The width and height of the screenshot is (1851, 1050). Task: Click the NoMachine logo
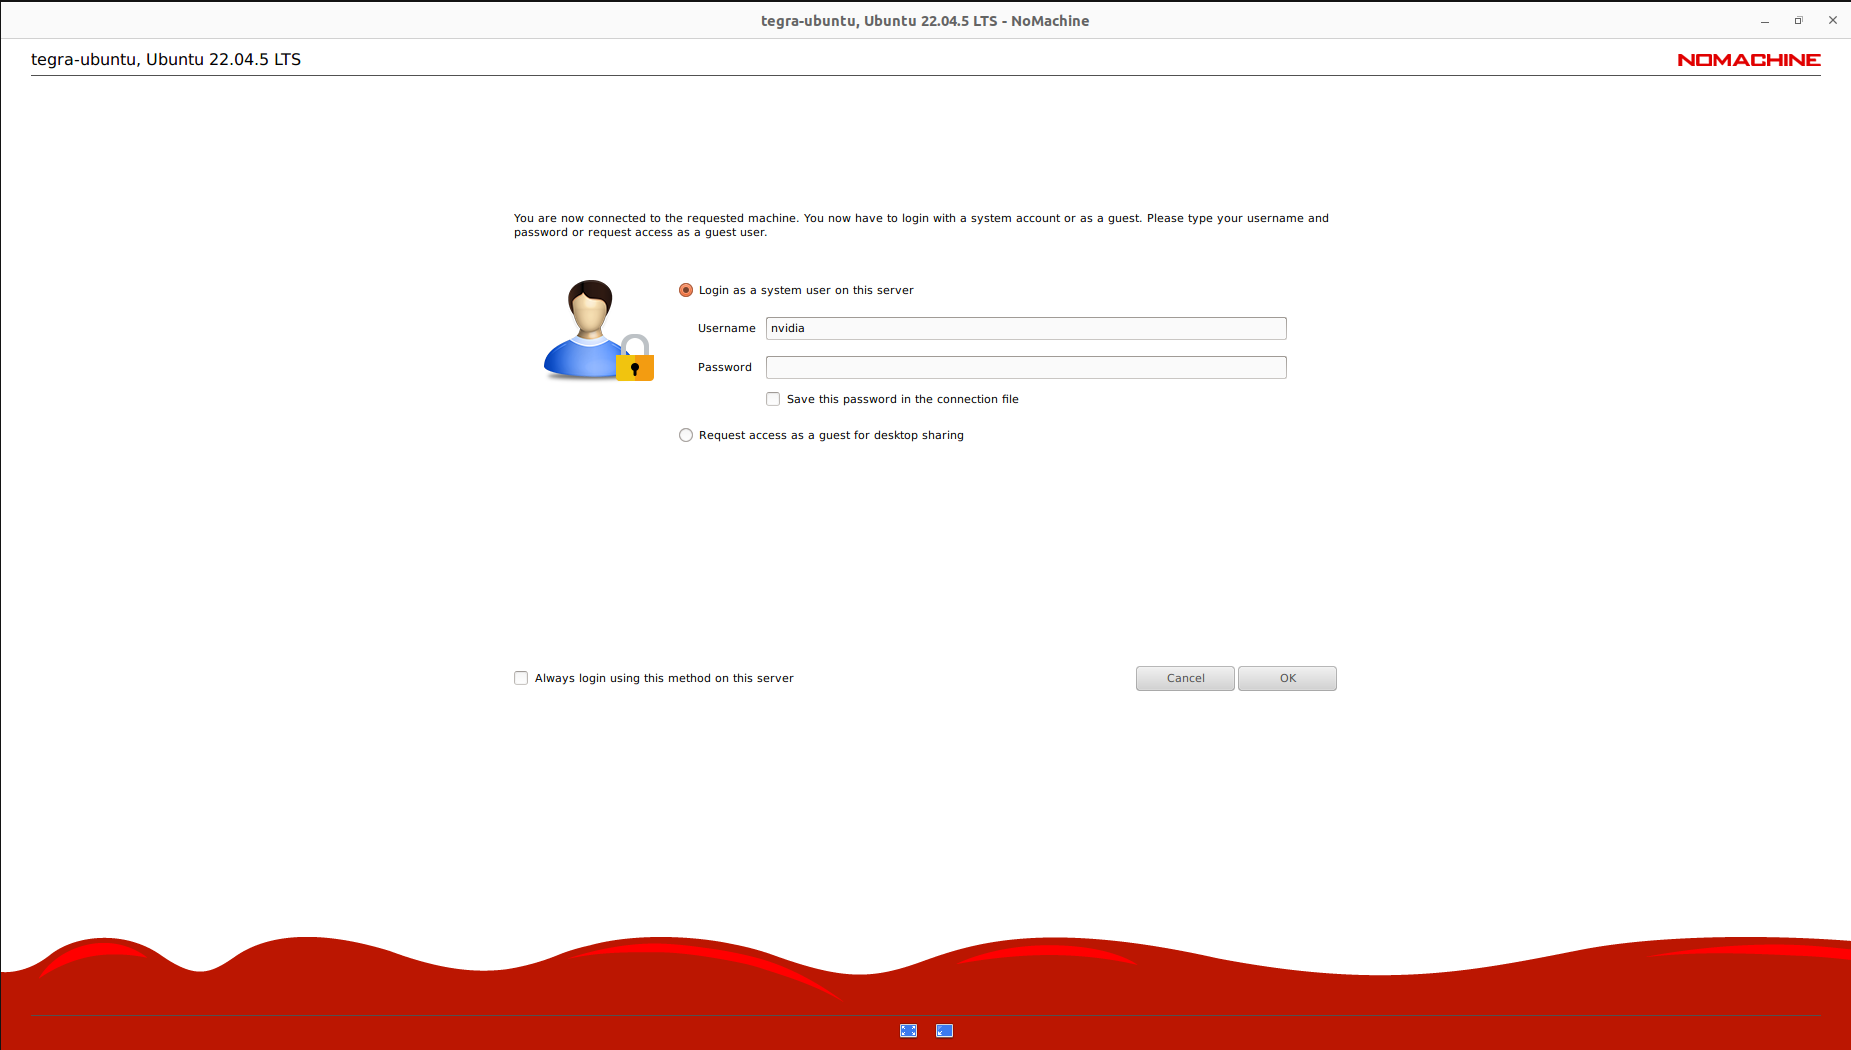tap(1748, 60)
